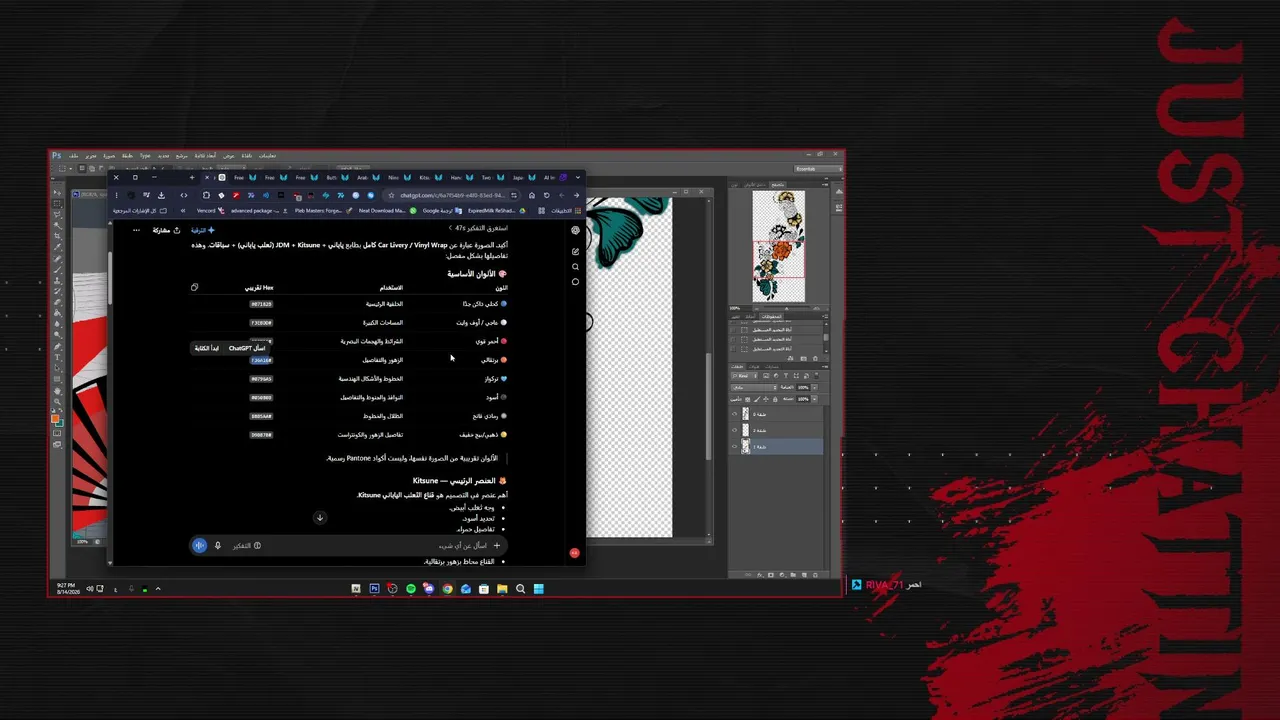This screenshot has width=1280, height=720.
Task: Add a layer mask
Action: coord(771,575)
